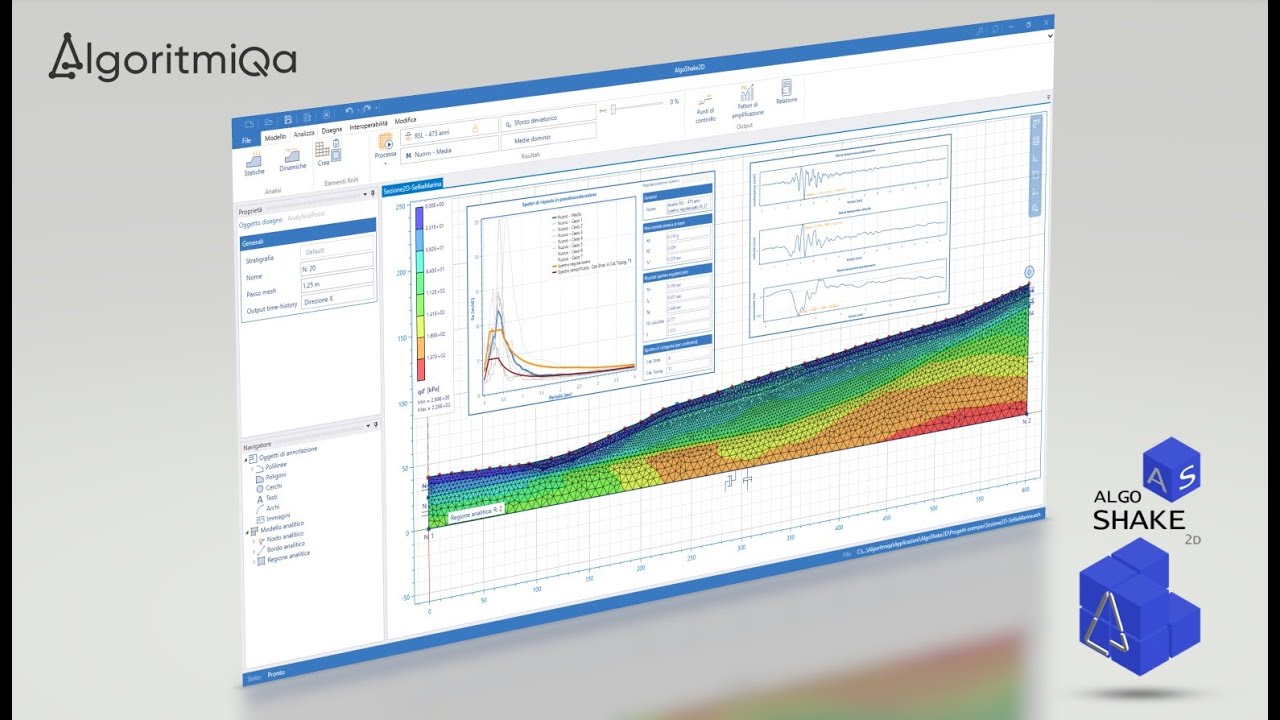Screen dimensions: 1280x720
Task: Click the Processa run icon
Action: [385, 142]
